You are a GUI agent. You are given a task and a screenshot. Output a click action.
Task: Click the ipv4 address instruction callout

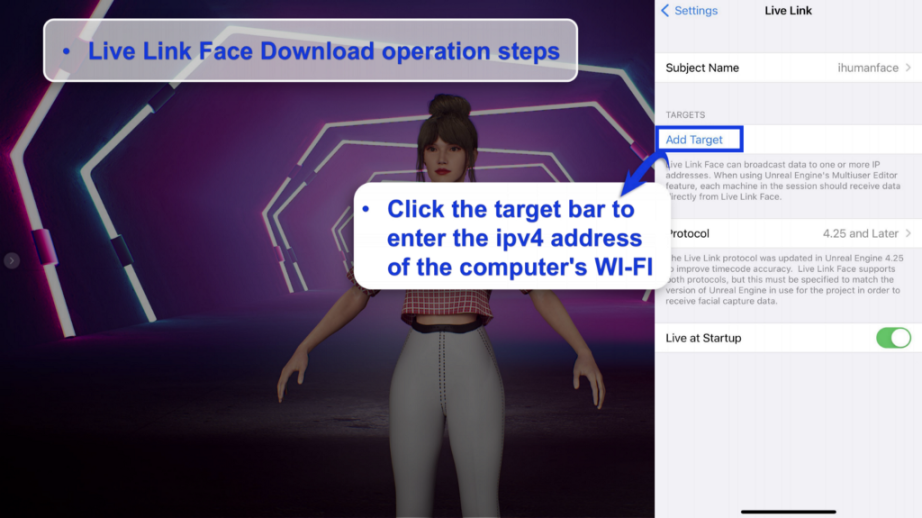pyautogui.click(x=510, y=238)
